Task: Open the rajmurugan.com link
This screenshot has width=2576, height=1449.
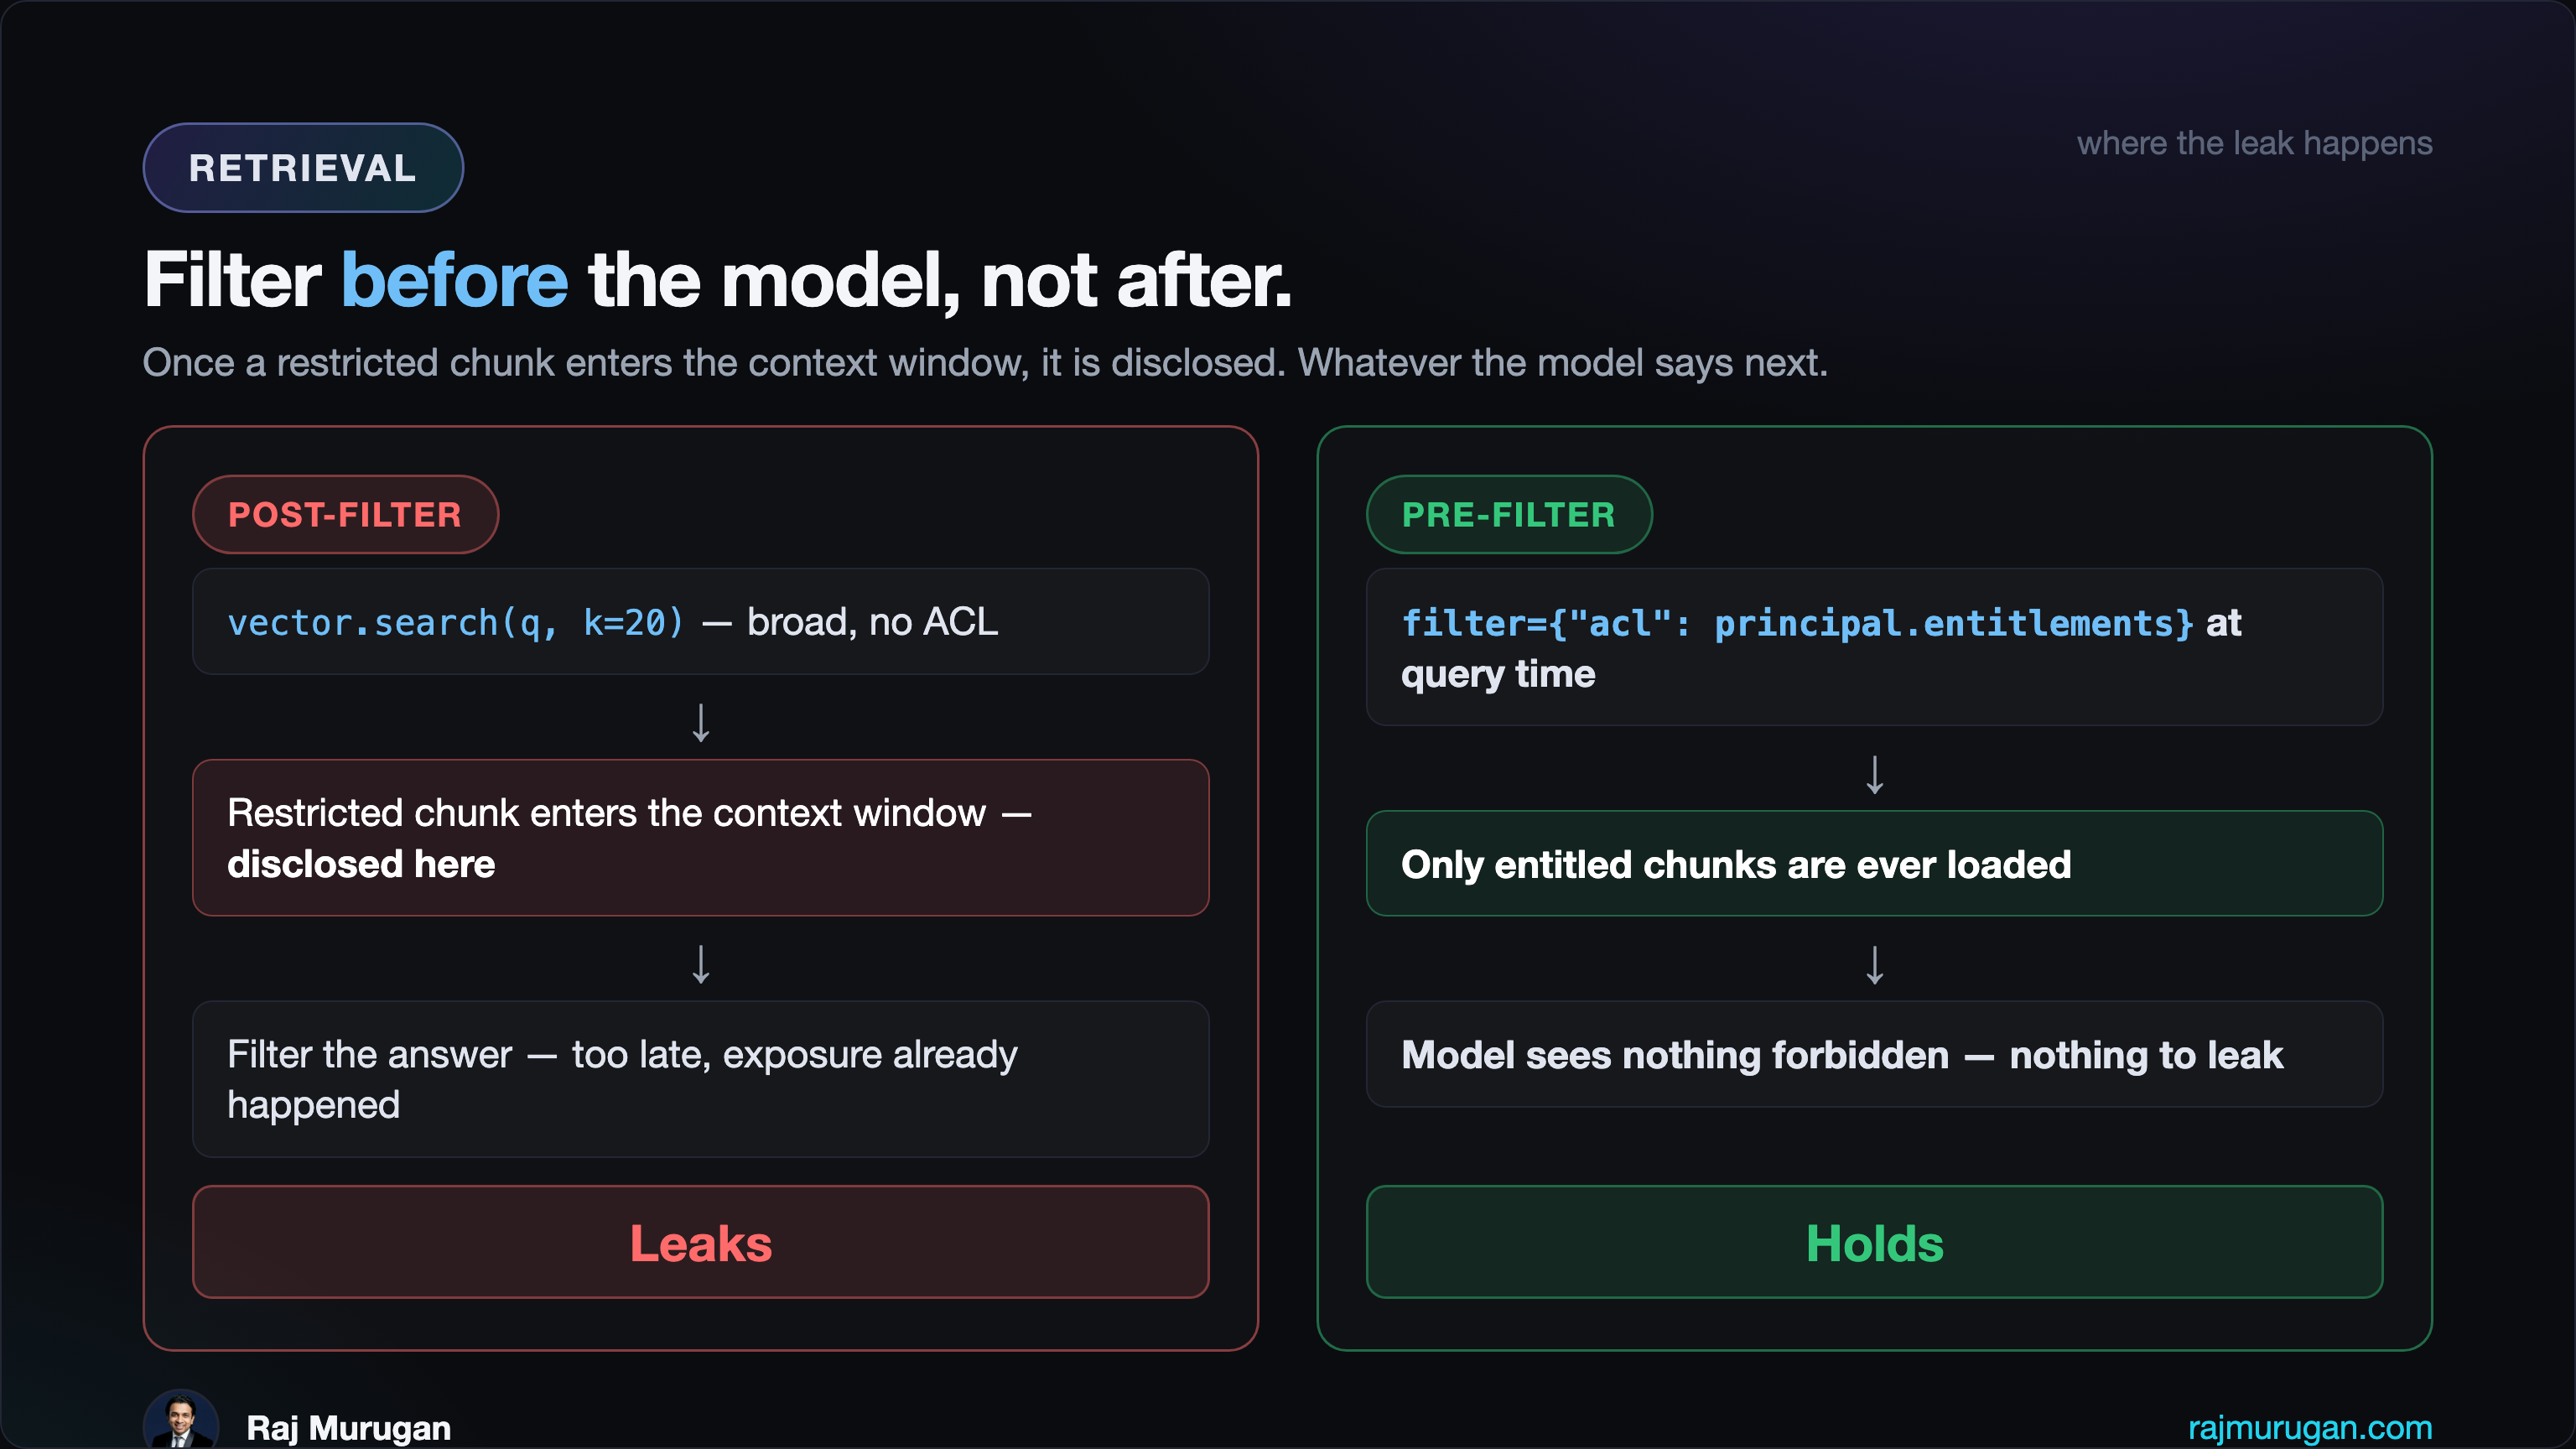Action: (x=2309, y=1427)
